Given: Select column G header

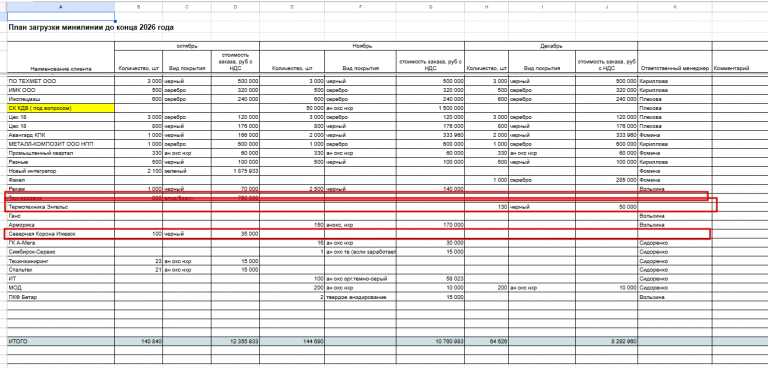Looking at the screenshot, I should point(431,7).
